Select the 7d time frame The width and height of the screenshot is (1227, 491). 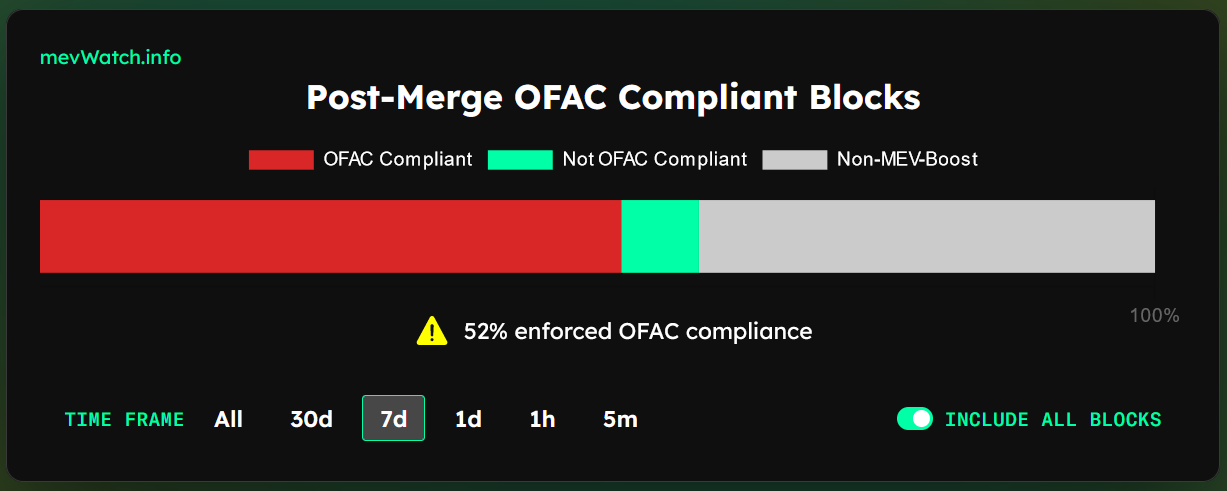393,418
